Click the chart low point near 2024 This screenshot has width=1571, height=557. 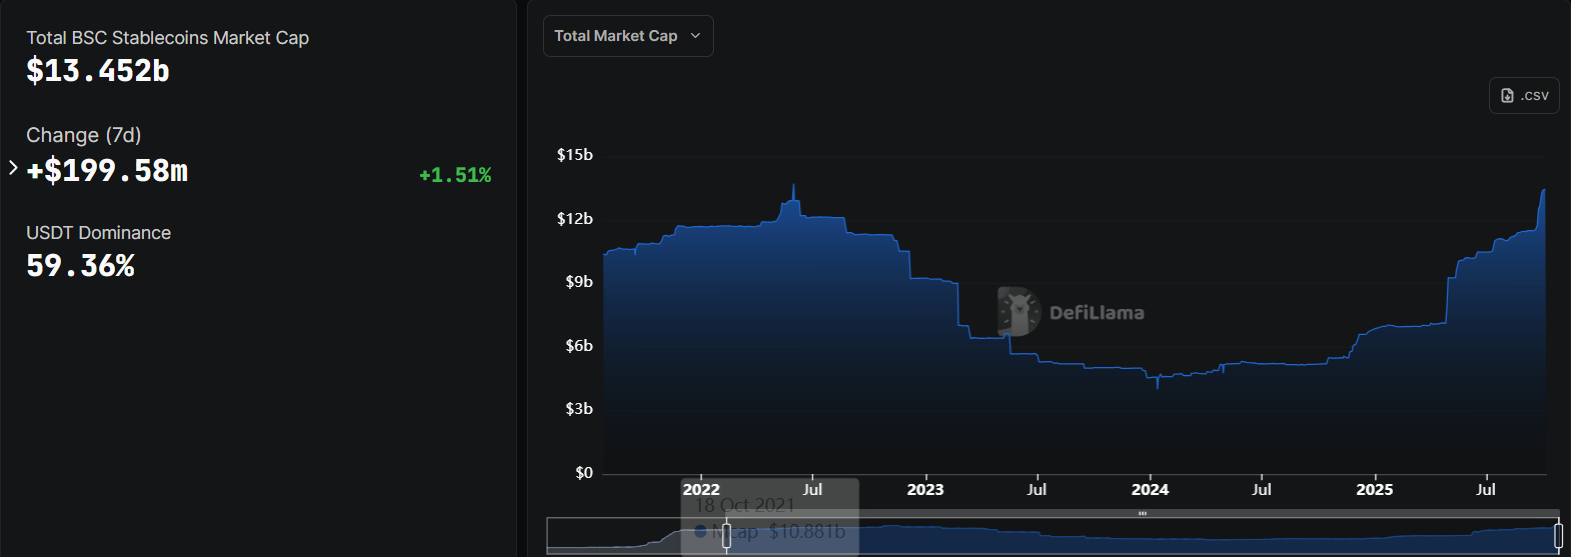coord(1158,386)
